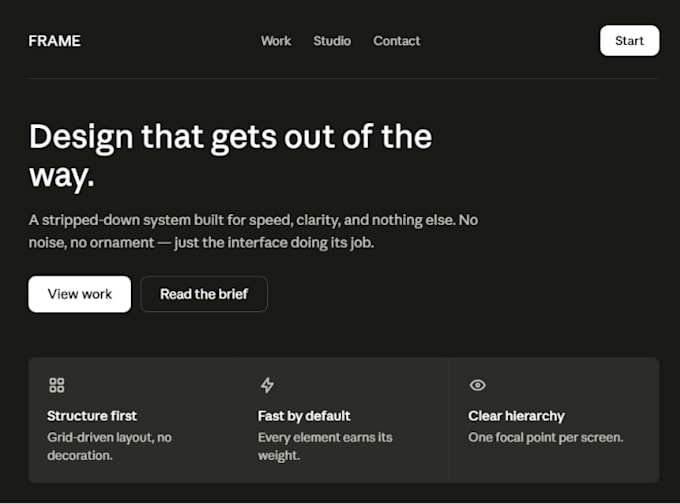Click the stripped-down system subtitle paragraph

(254, 231)
